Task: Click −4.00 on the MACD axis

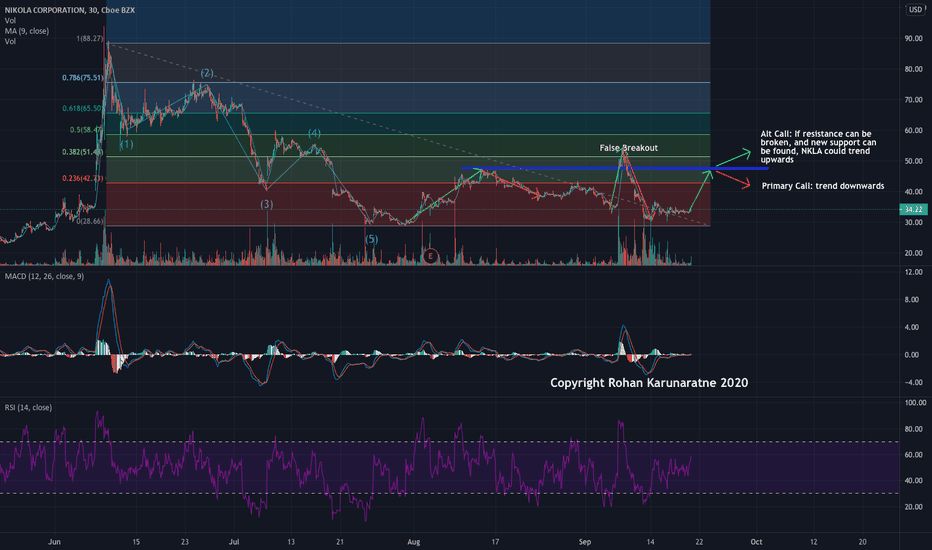Action: pos(914,382)
